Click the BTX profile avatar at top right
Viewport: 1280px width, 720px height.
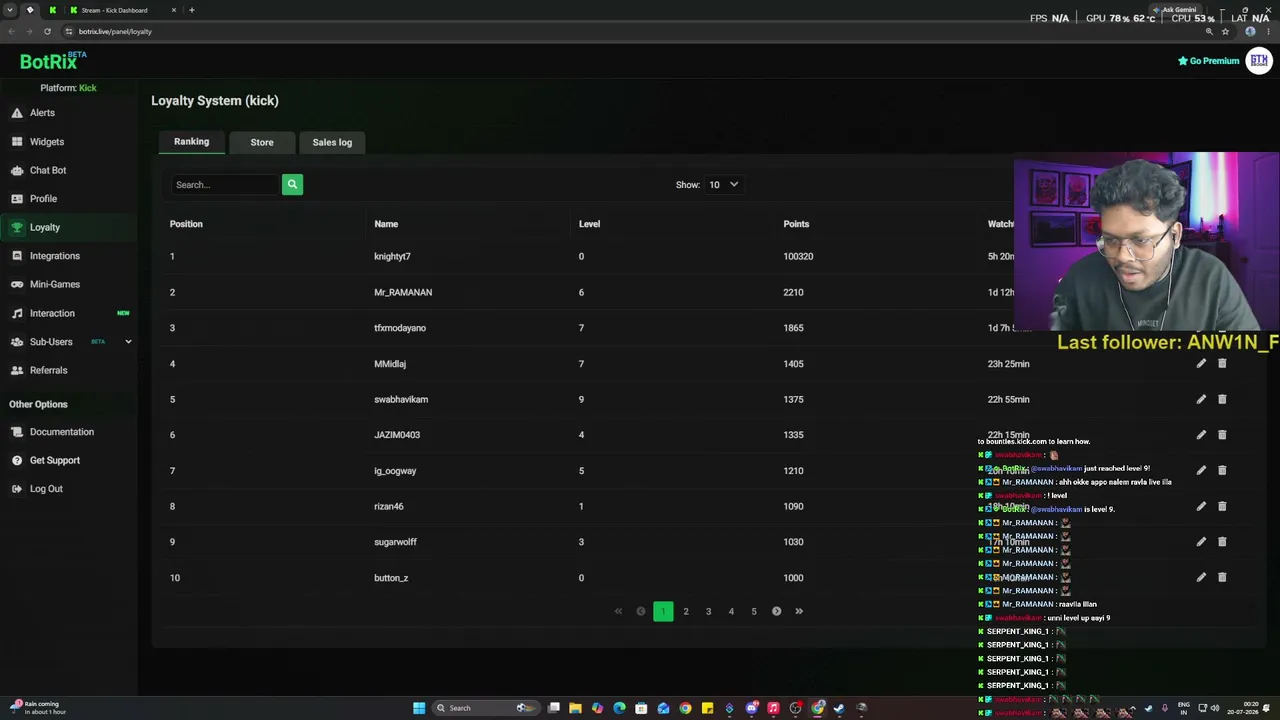pyautogui.click(x=1259, y=61)
